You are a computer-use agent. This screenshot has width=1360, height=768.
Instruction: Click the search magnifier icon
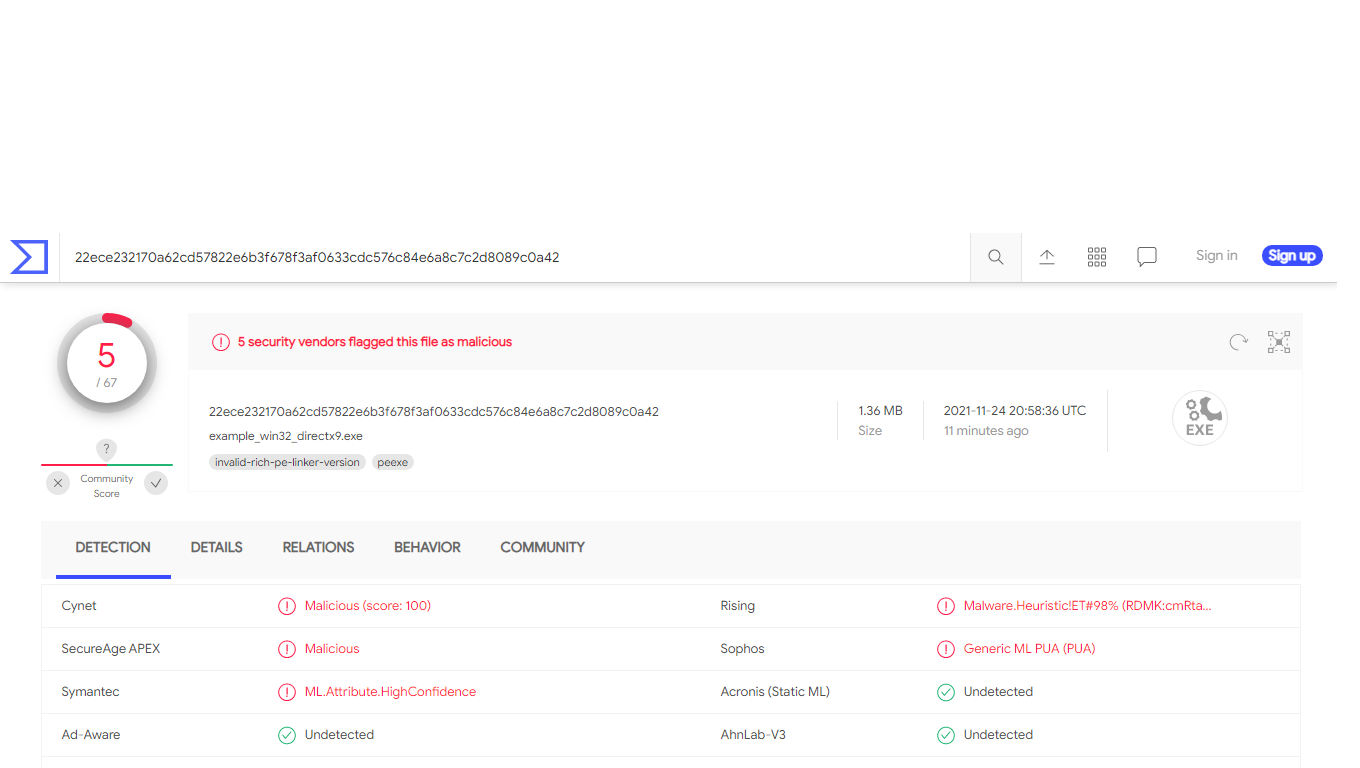995,257
